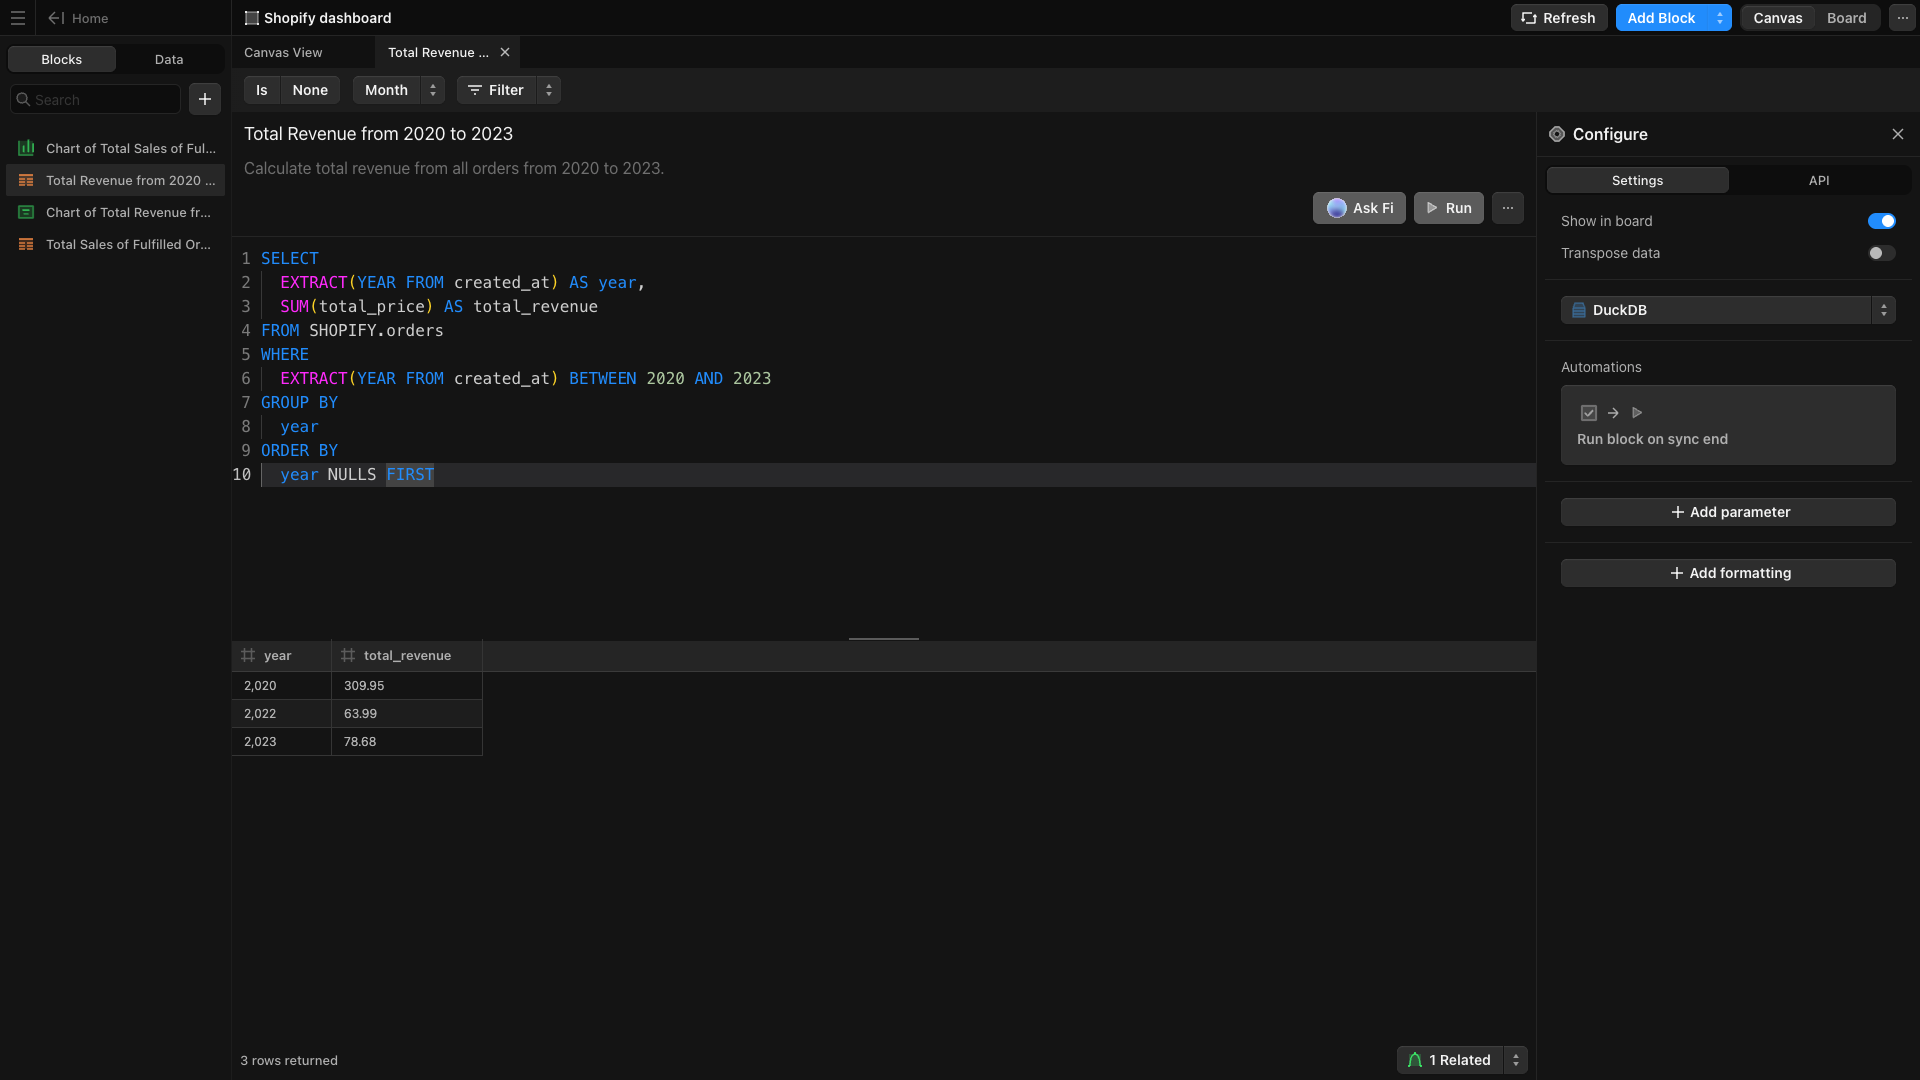Click the Refresh button
This screenshot has width=1920, height=1080.
click(1559, 18)
